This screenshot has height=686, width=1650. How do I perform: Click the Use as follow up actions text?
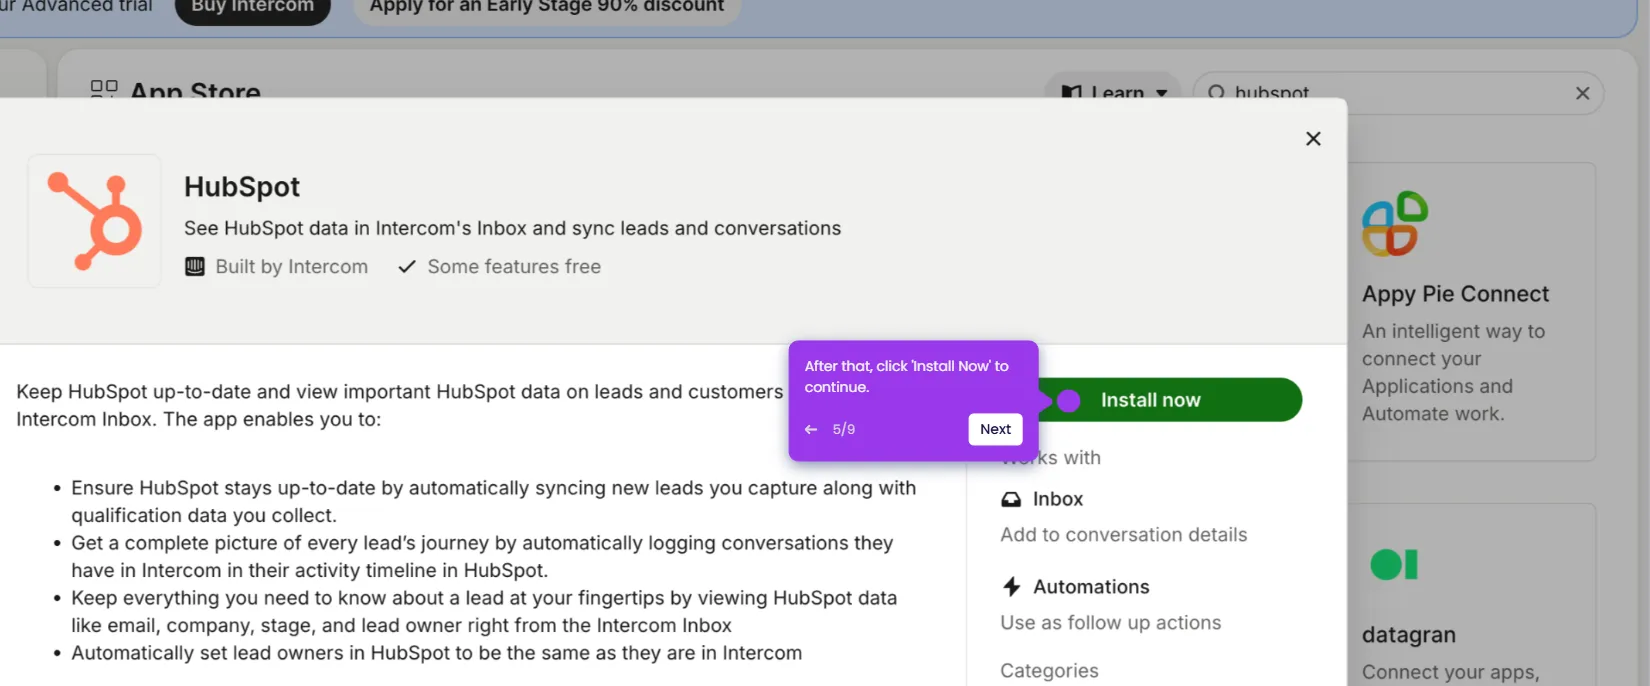click(1111, 623)
